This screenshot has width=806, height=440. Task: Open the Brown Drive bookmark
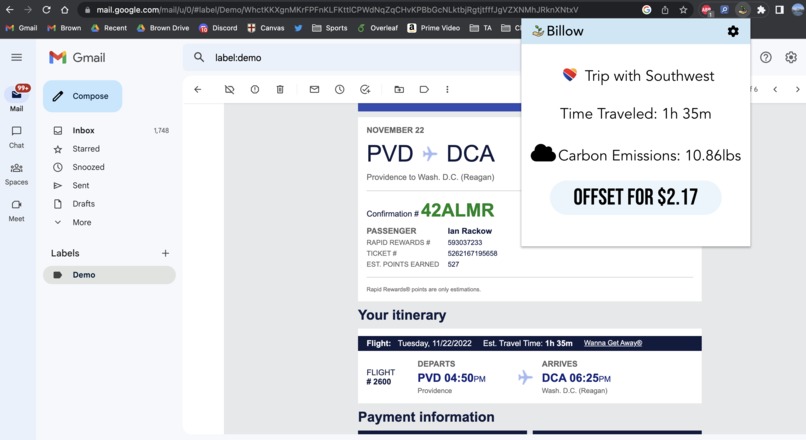(163, 28)
